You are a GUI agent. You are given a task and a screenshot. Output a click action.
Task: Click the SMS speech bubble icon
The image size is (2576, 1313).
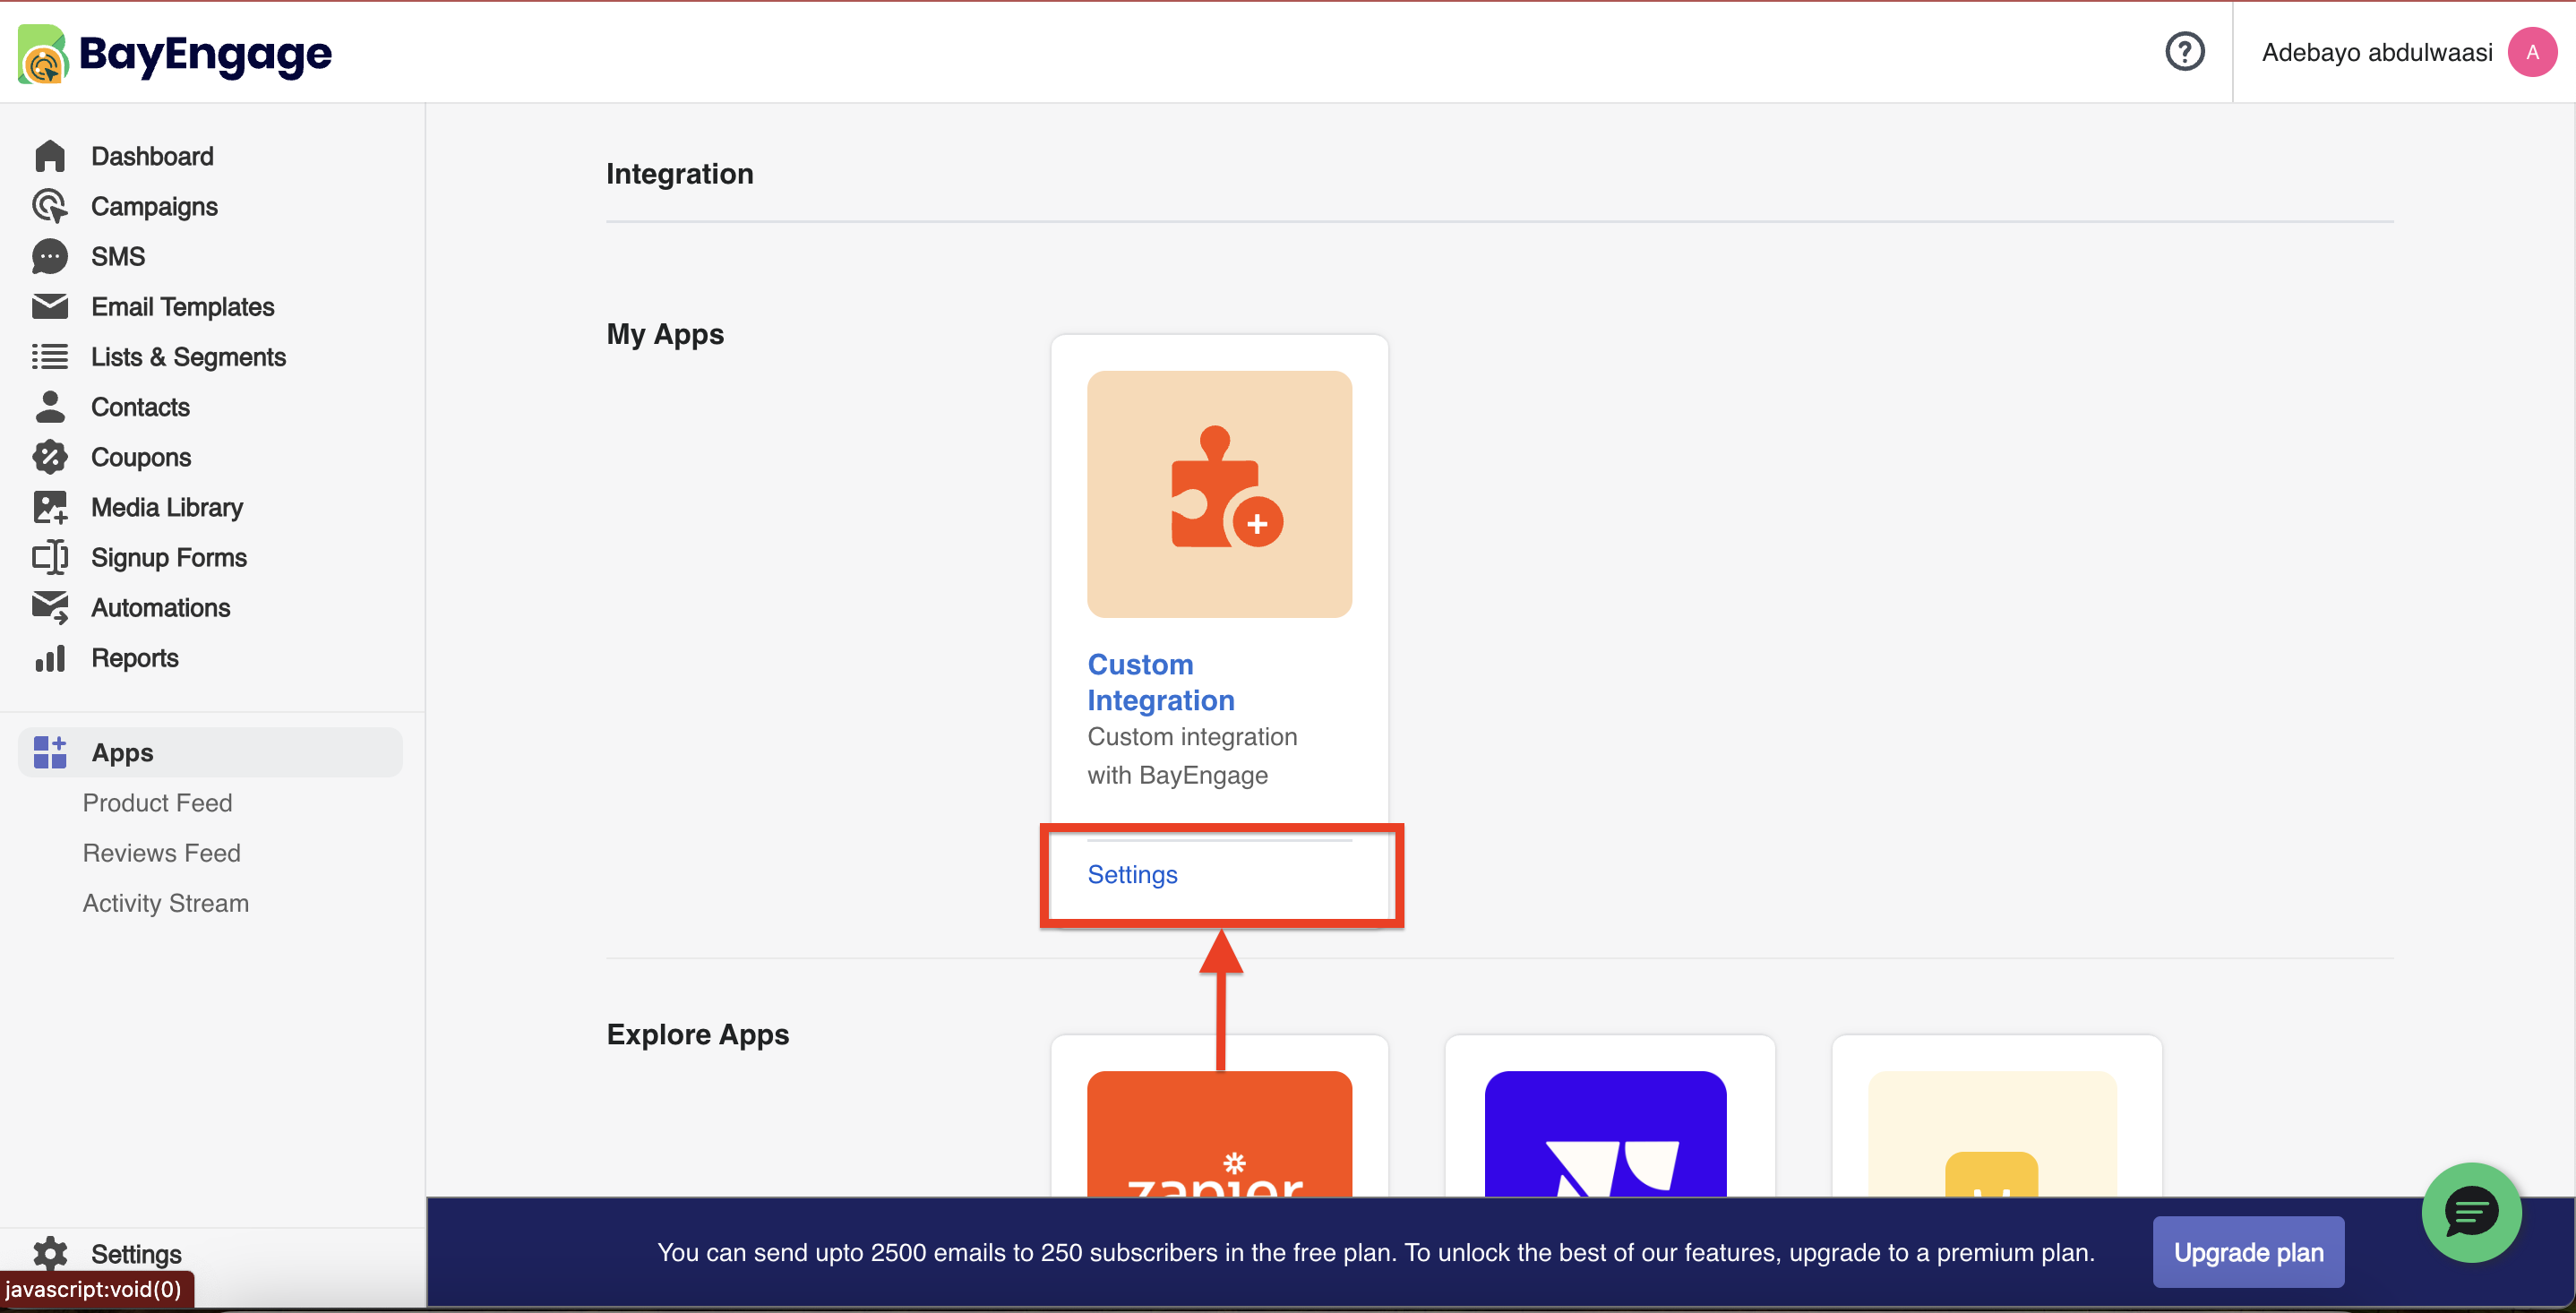click(x=49, y=256)
